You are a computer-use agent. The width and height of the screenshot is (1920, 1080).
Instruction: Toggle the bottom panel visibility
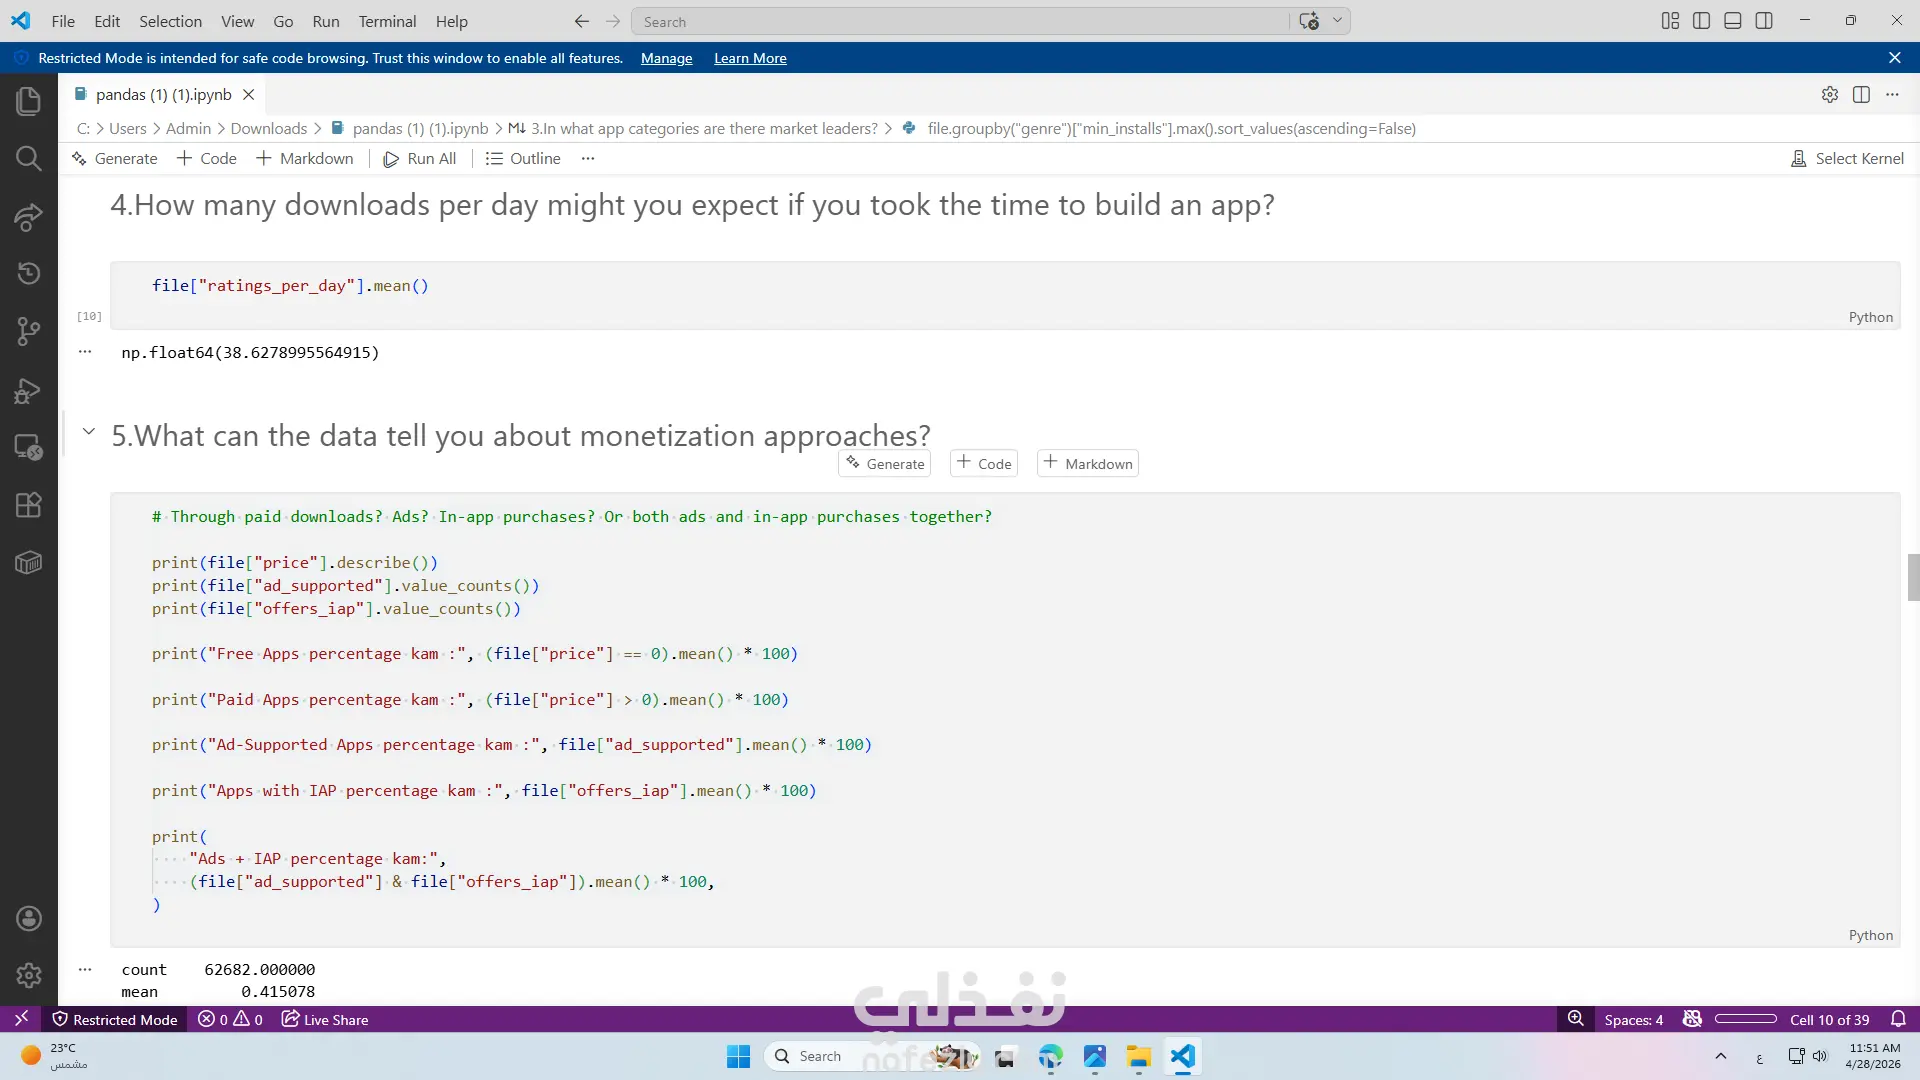(1733, 21)
